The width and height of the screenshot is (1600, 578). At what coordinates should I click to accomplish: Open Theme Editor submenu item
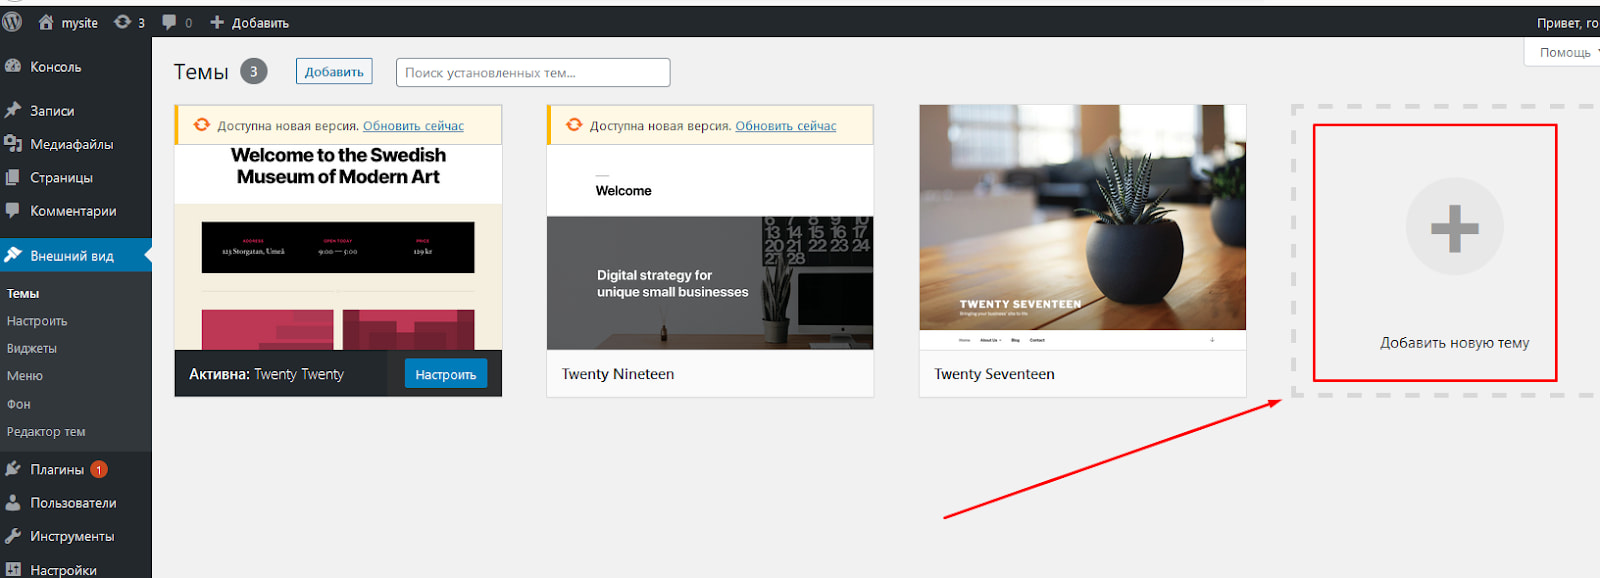click(46, 432)
